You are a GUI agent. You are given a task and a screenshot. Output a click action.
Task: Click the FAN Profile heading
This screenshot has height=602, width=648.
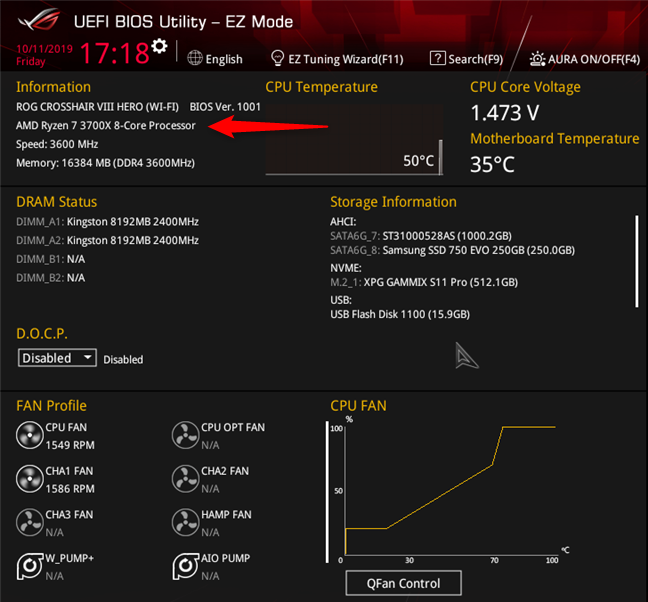point(51,406)
